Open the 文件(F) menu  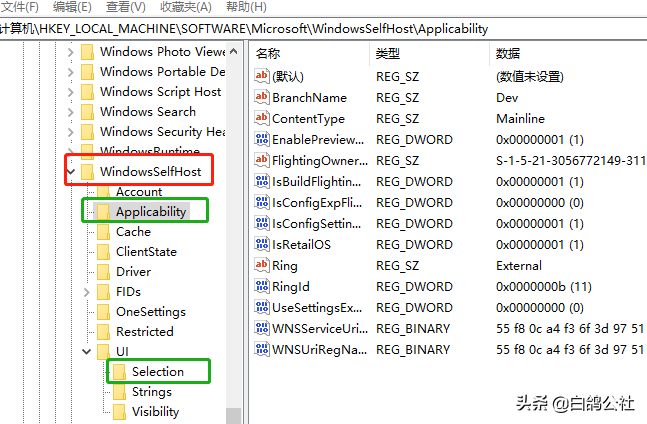click(x=19, y=7)
